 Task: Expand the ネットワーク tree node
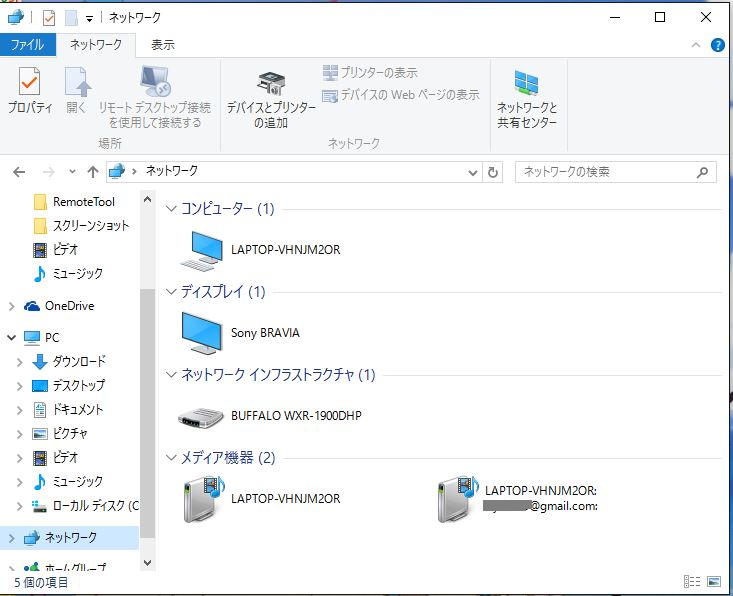click(x=12, y=538)
